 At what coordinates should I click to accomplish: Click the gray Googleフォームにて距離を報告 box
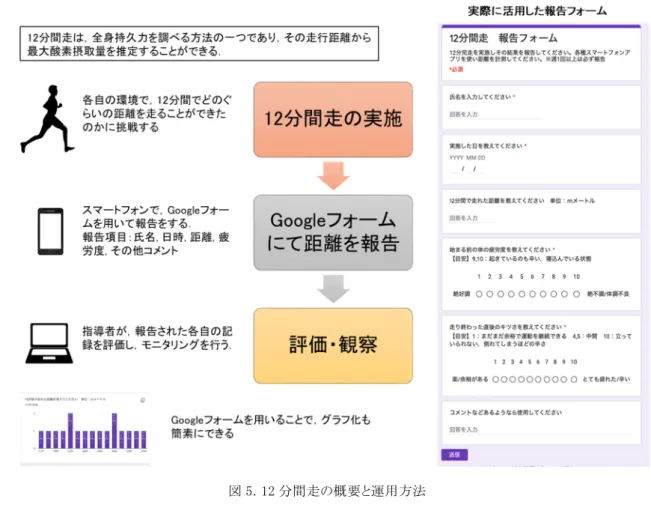333,232
